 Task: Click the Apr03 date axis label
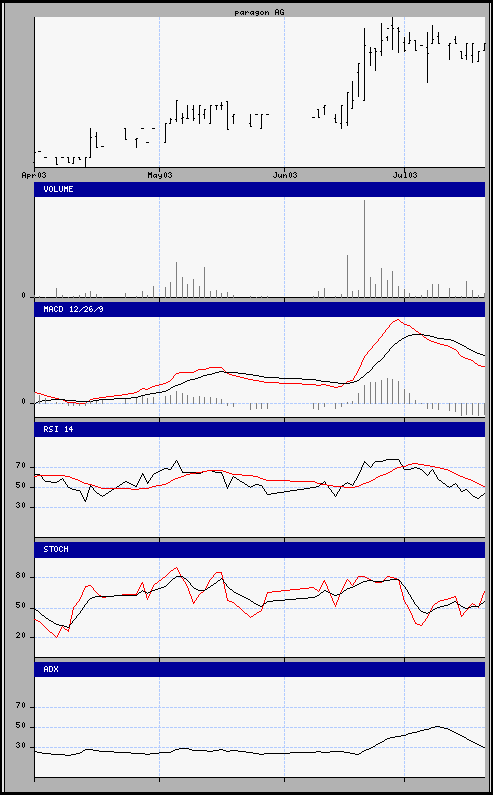(x=34, y=175)
